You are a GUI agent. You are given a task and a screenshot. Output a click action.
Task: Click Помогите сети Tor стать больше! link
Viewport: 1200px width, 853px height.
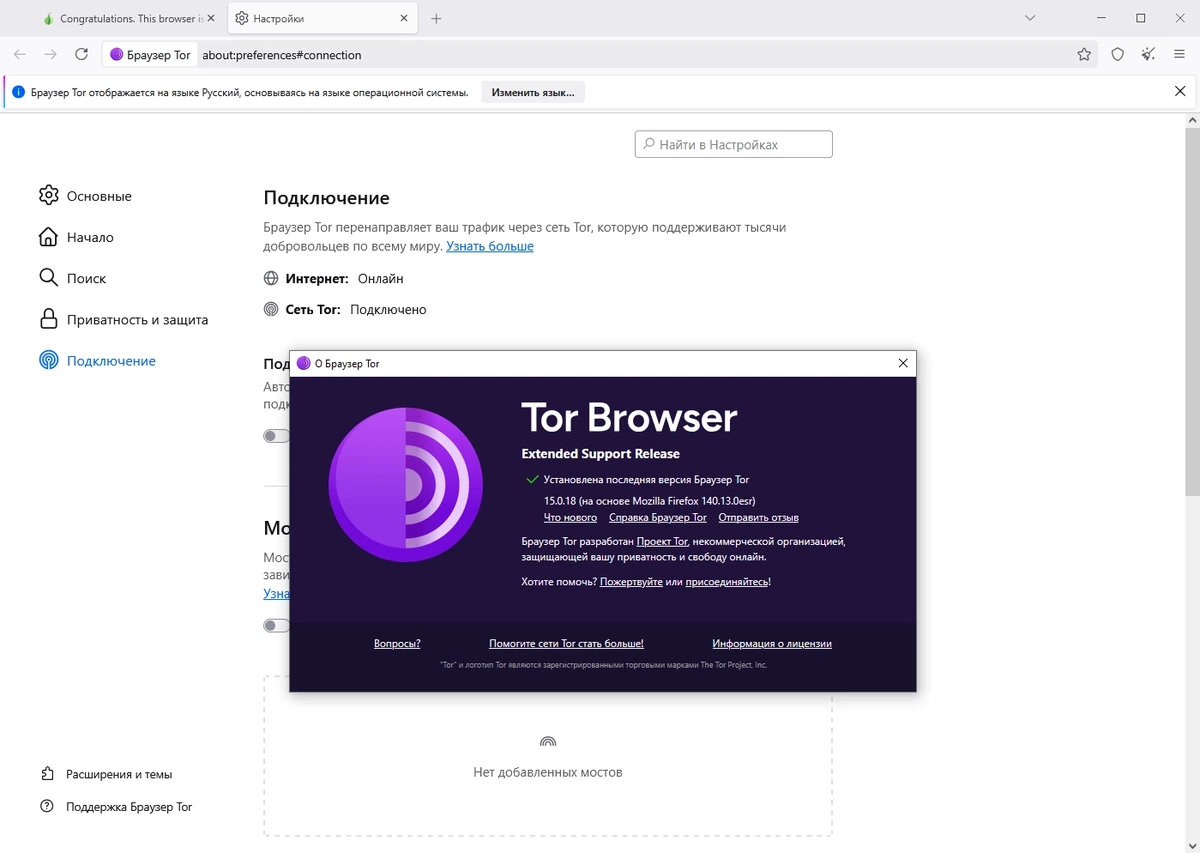coord(566,644)
